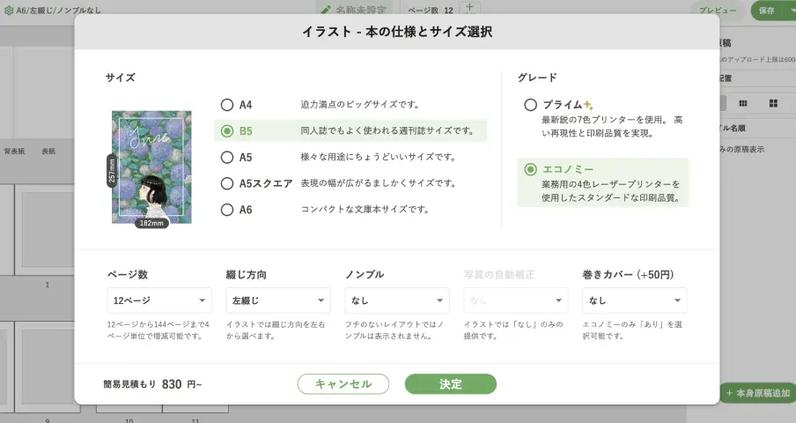The width and height of the screenshot is (796, 423).
Task: Expand the 巻きカバー dropdown
Action: tap(635, 300)
